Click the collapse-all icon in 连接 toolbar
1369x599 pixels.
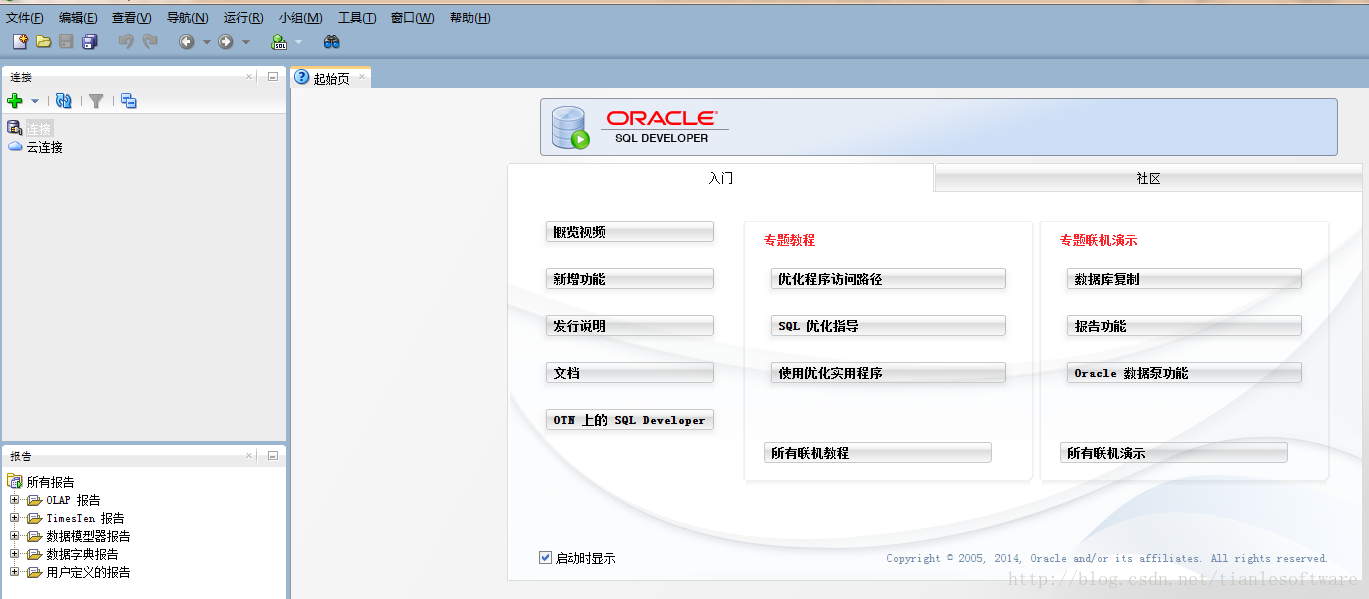129,101
